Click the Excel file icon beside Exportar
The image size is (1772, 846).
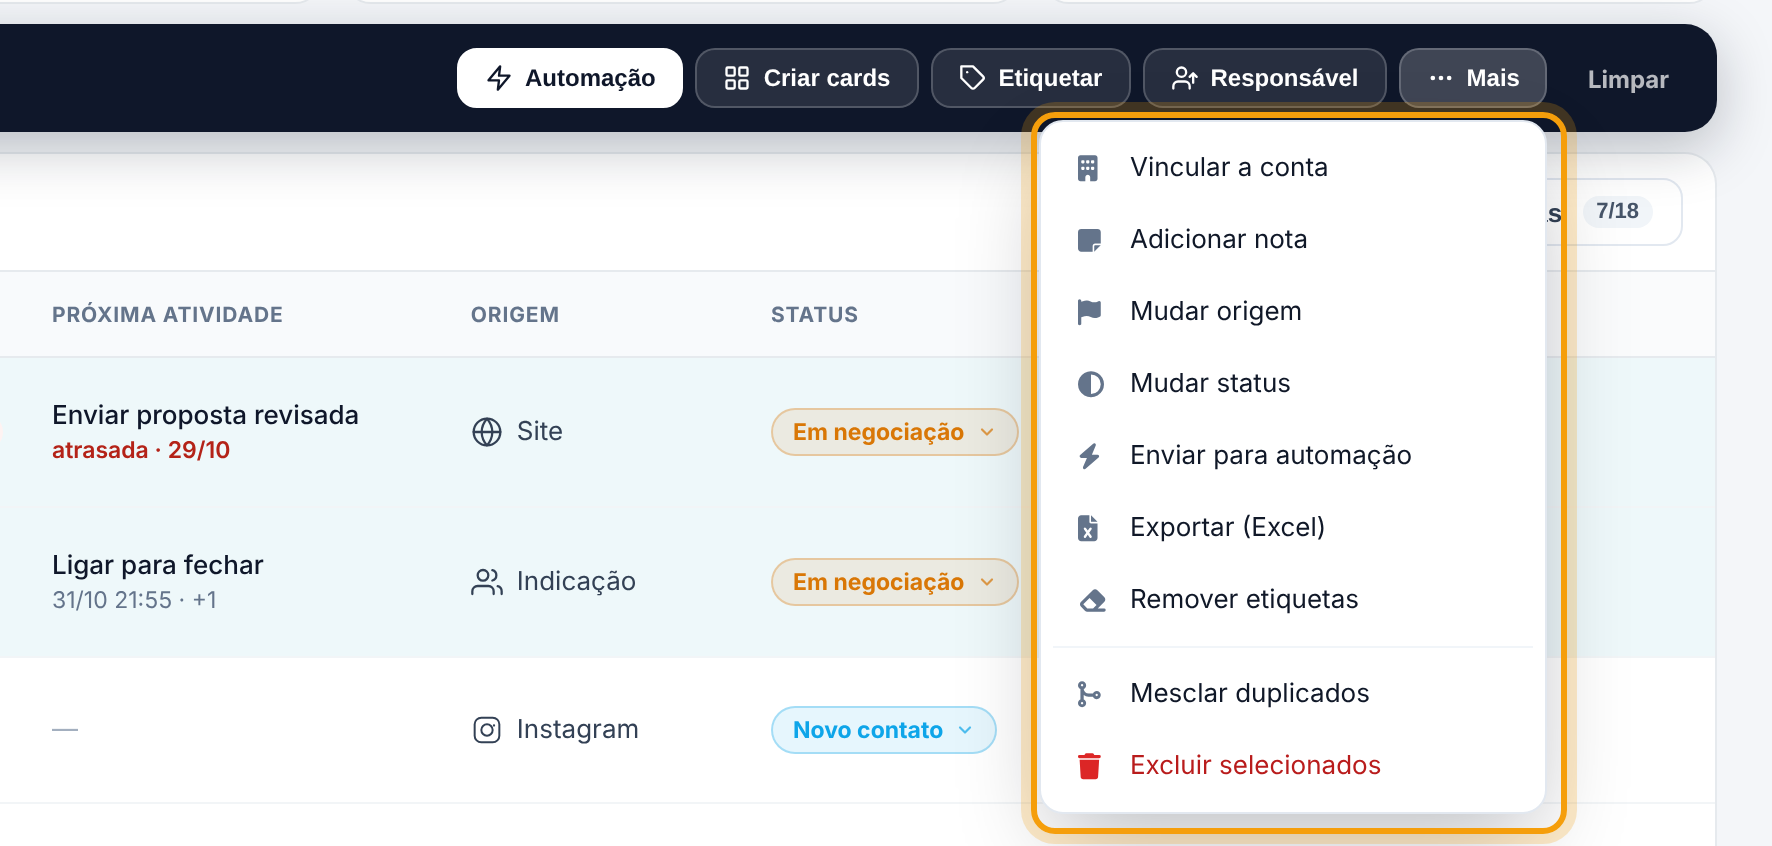[x=1088, y=528]
